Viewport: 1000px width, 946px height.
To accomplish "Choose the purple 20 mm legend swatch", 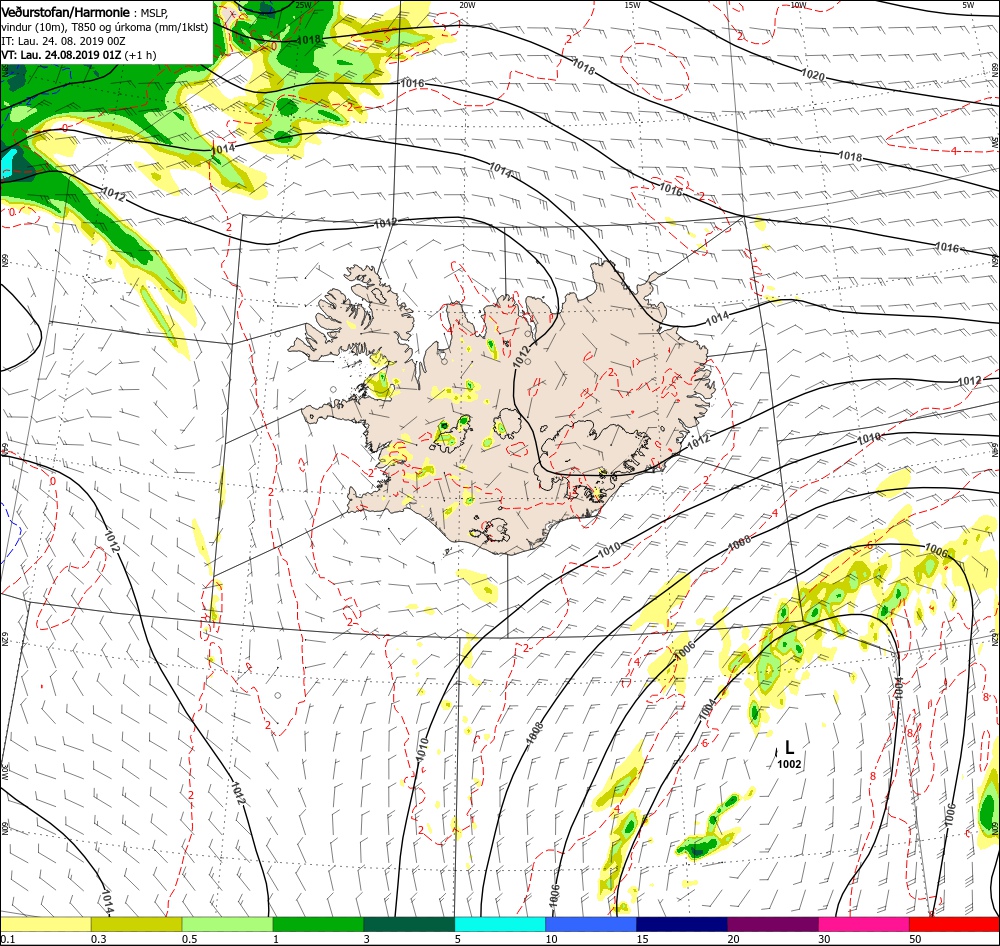I will tap(773, 924).
